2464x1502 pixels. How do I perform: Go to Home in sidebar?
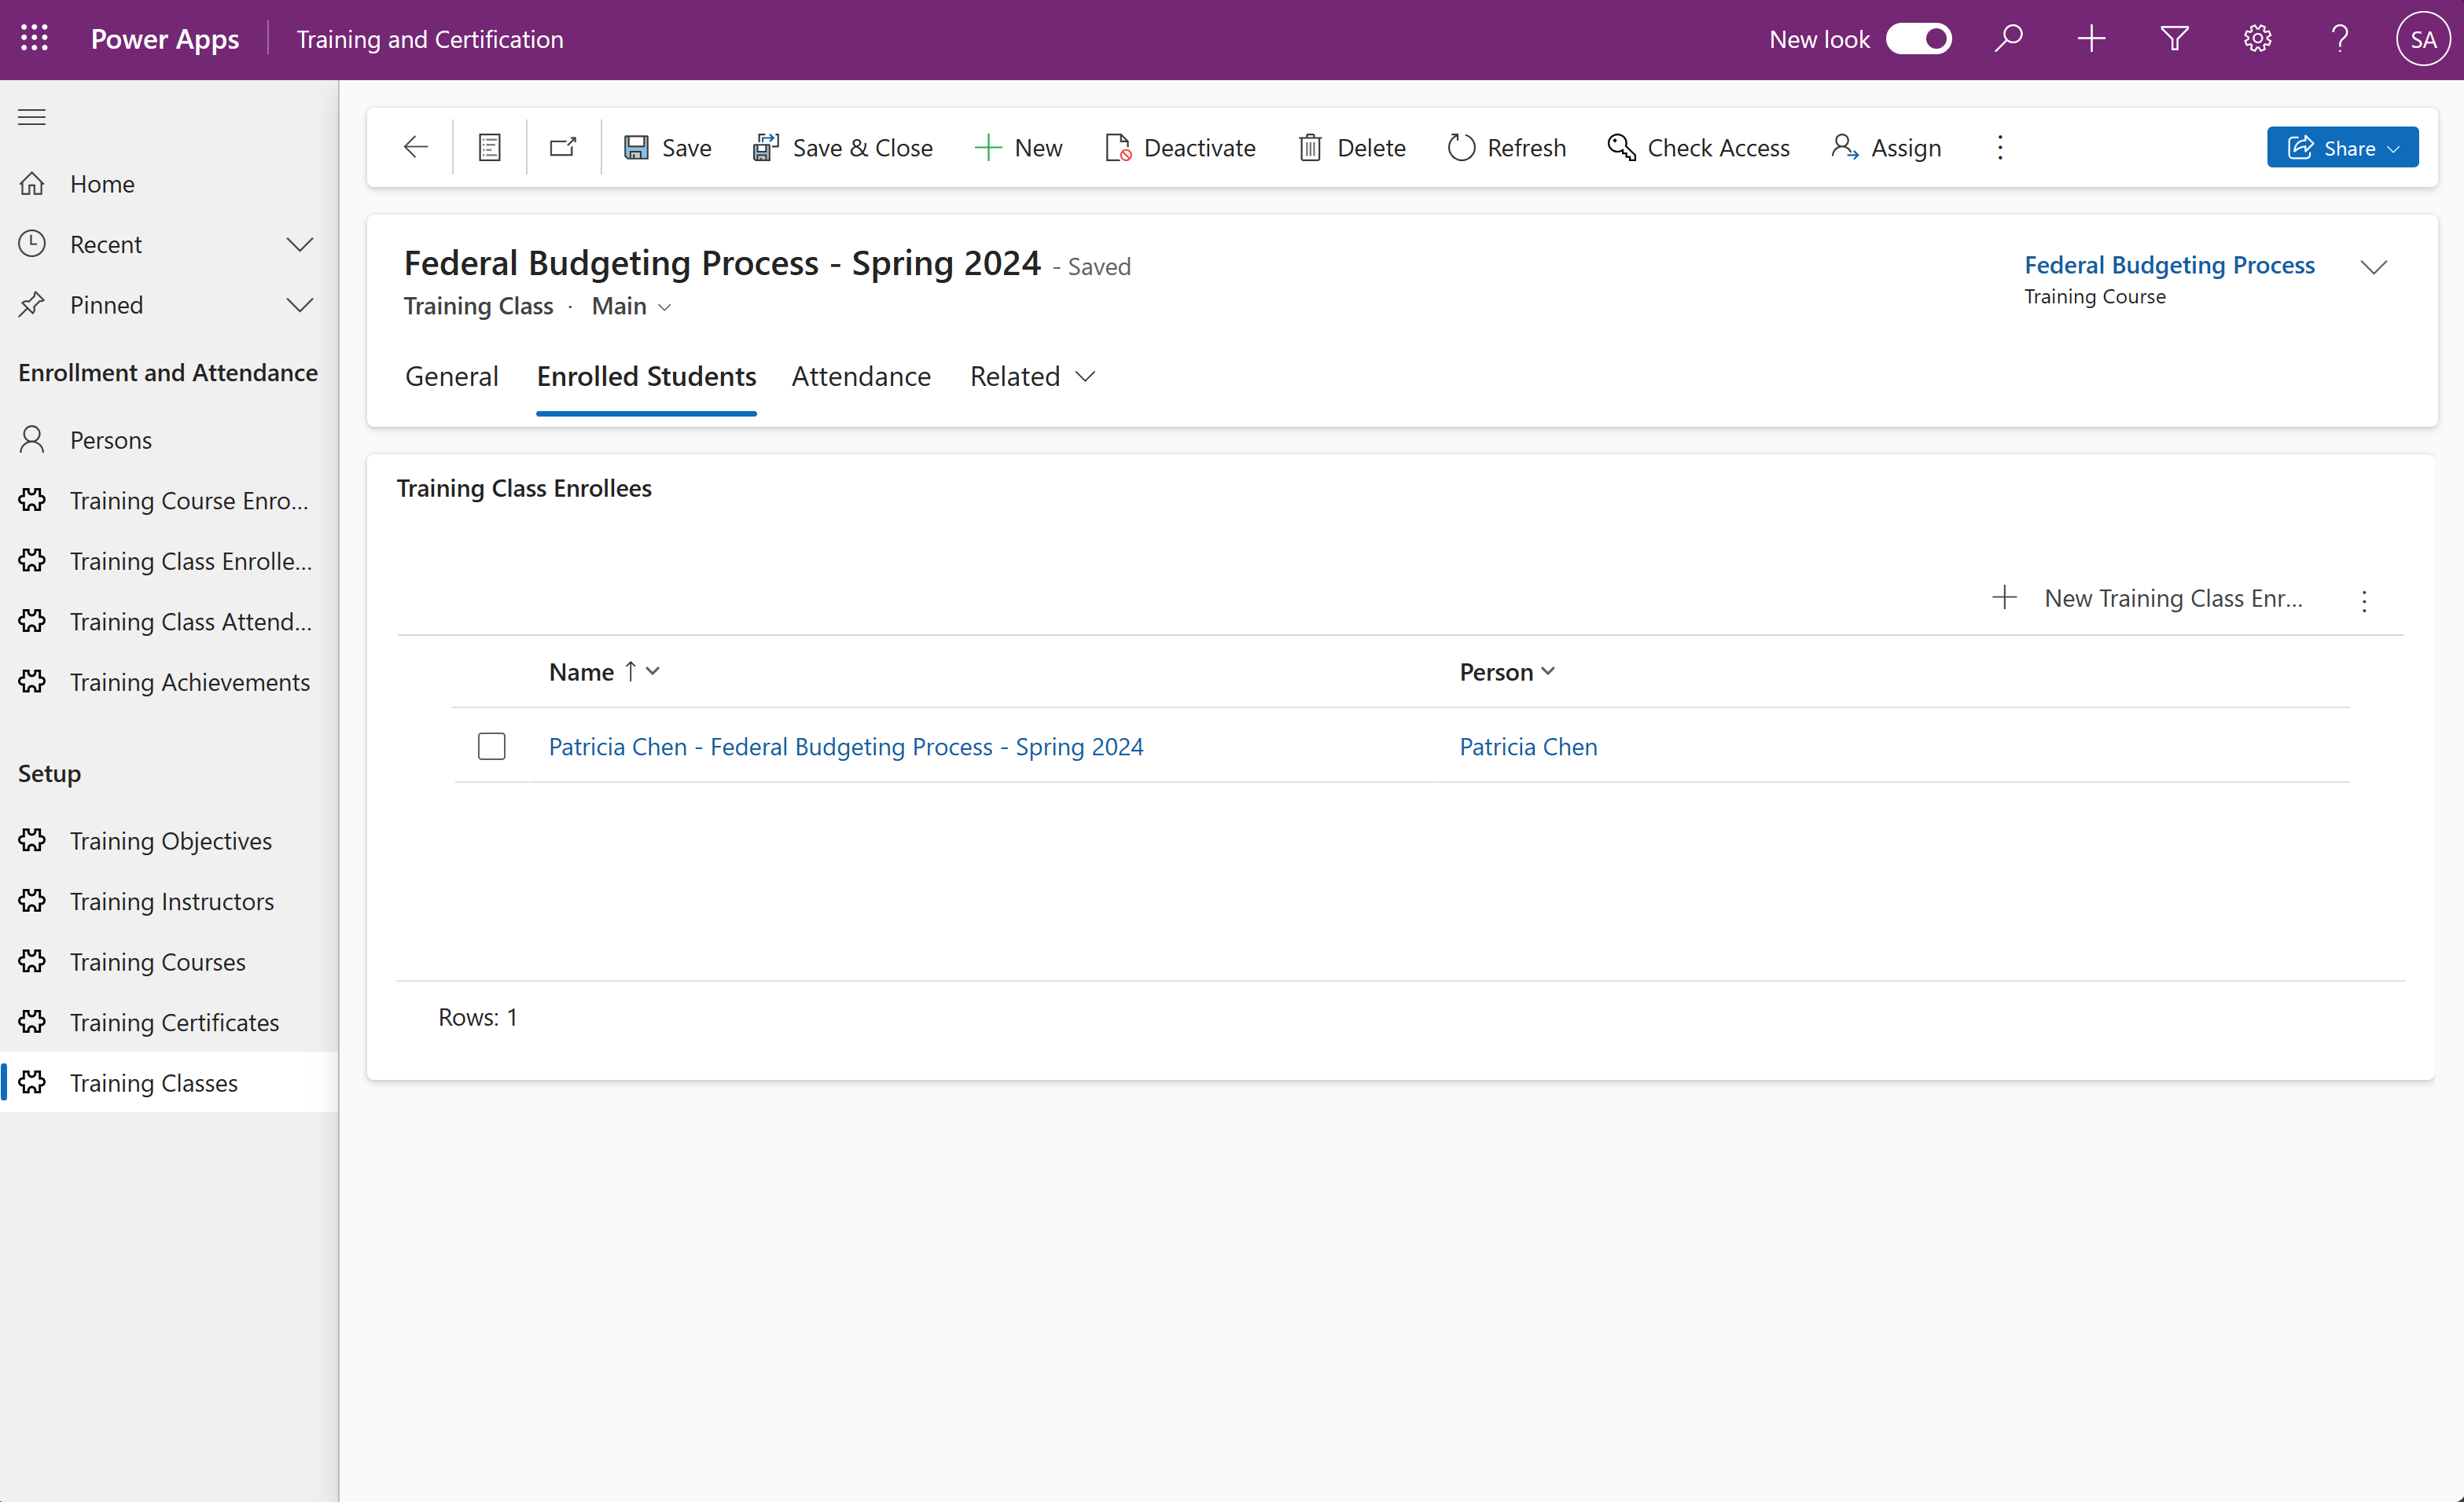(x=169, y=184)
